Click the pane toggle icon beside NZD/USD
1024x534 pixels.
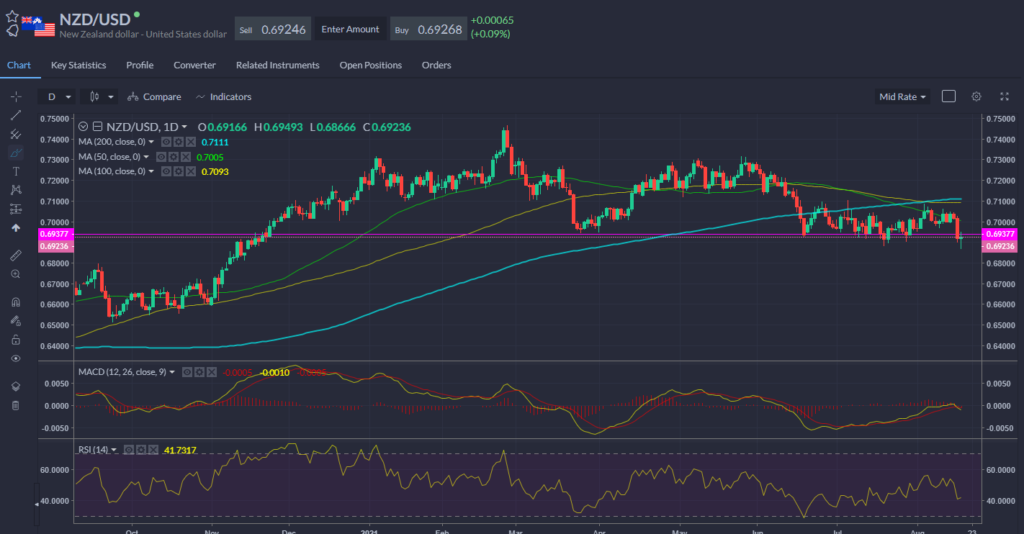[x=97, y=127]
